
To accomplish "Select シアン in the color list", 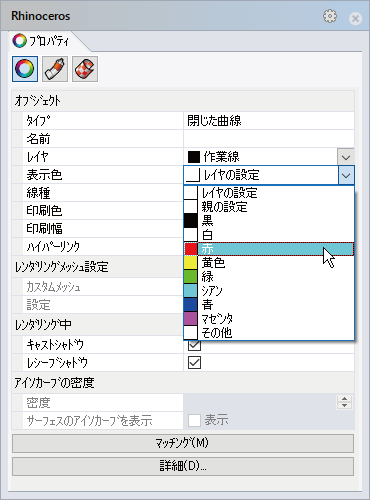I will click(269, 291).
